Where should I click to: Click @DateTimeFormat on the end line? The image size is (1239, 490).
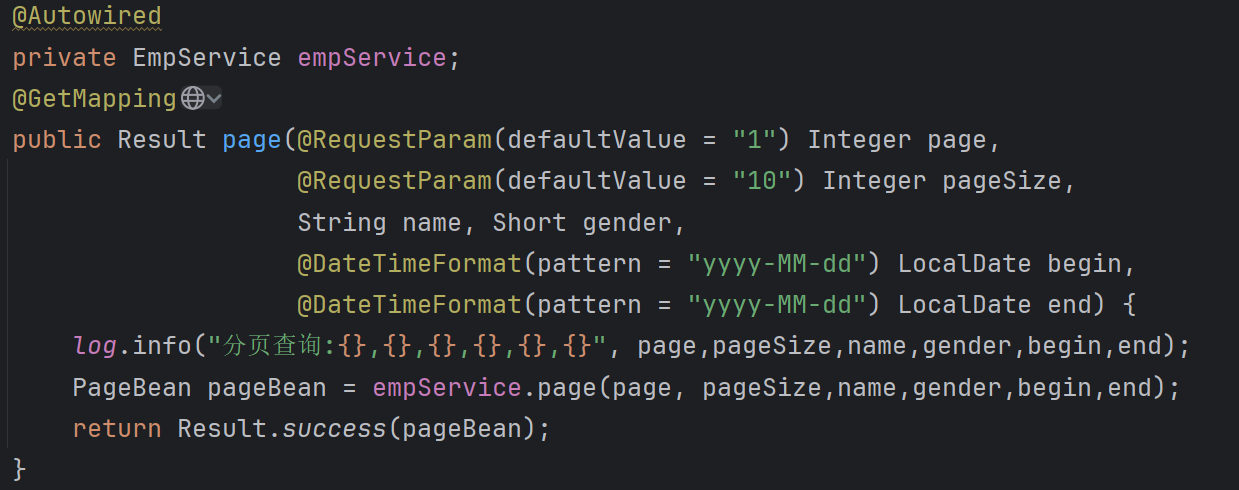pos(409,304)
